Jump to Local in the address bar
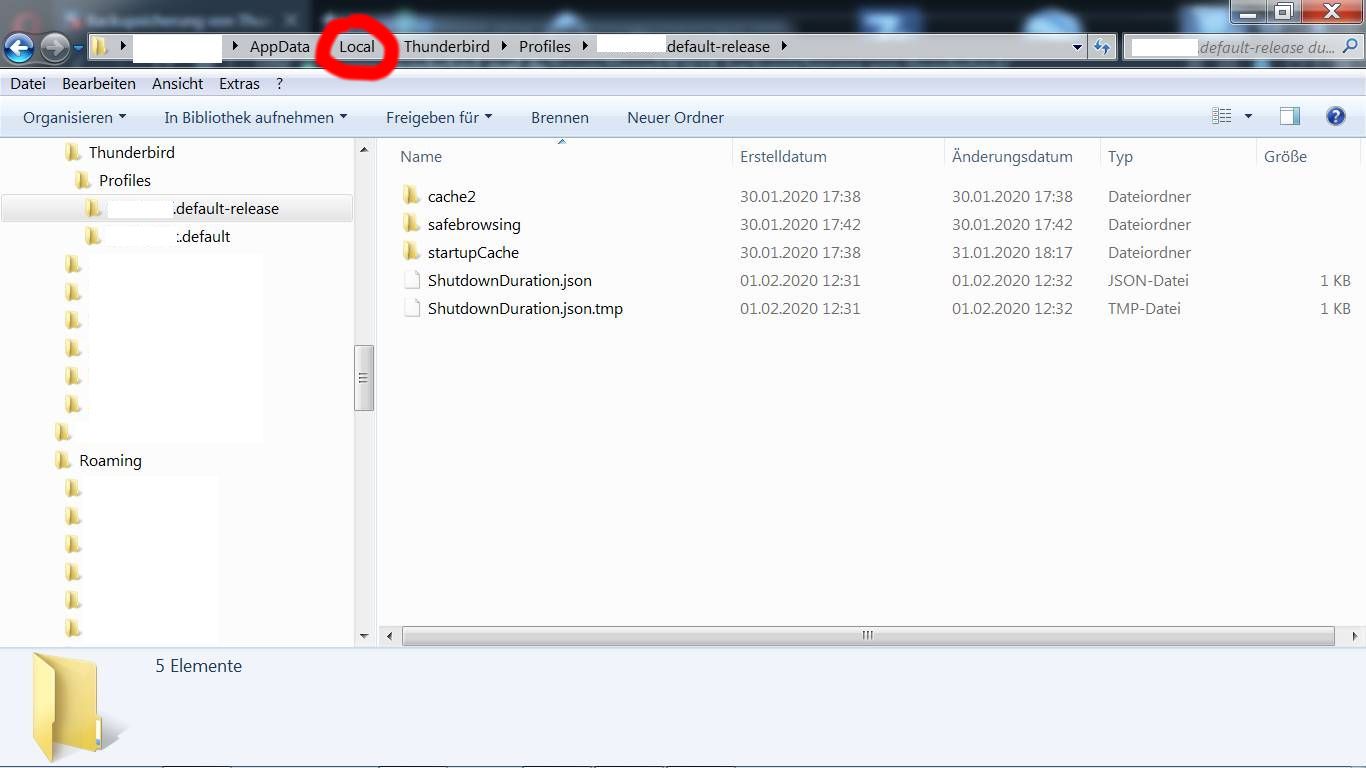 pos(357,46)
